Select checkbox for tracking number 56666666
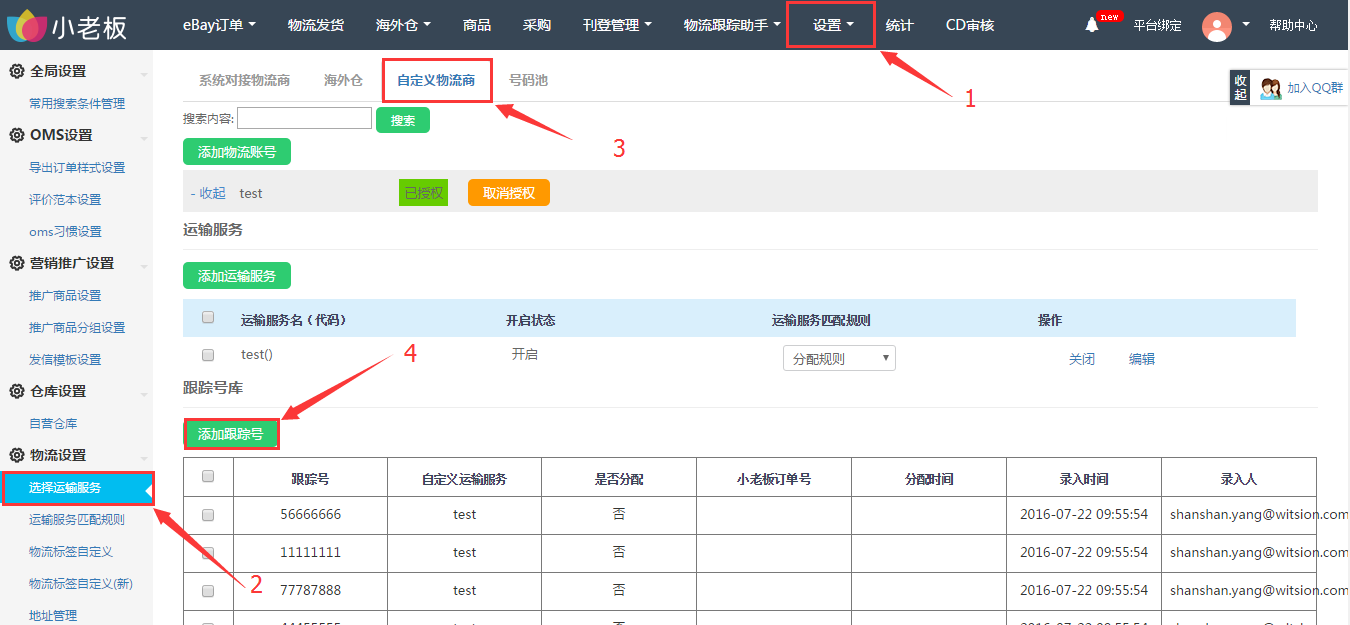This screenshot has height=625, width=1350. click(208, 515)
